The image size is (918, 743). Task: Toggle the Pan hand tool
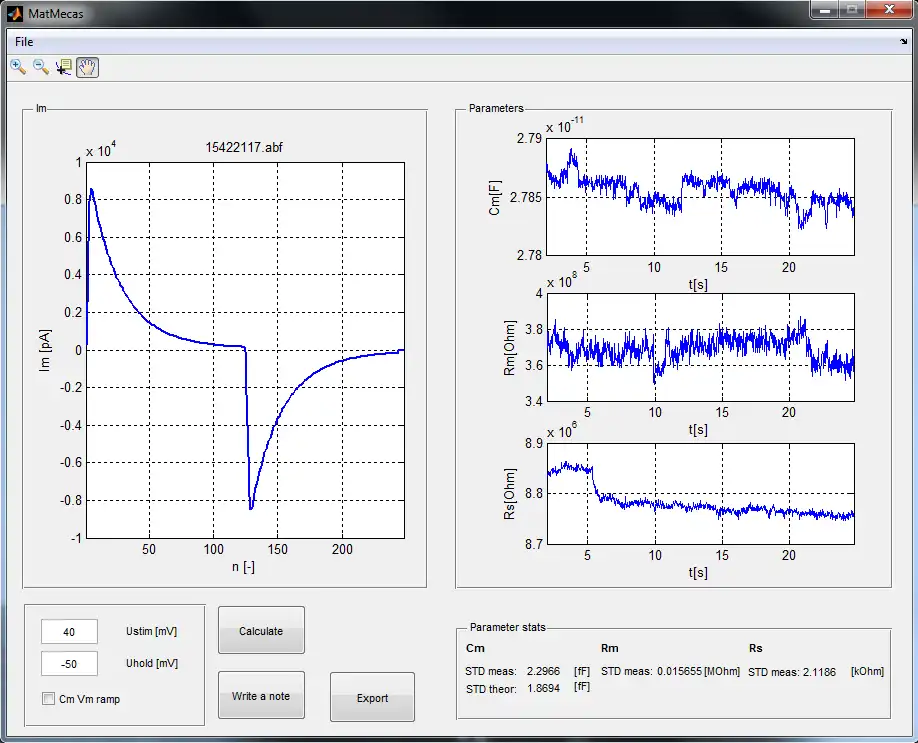[87, 67]
